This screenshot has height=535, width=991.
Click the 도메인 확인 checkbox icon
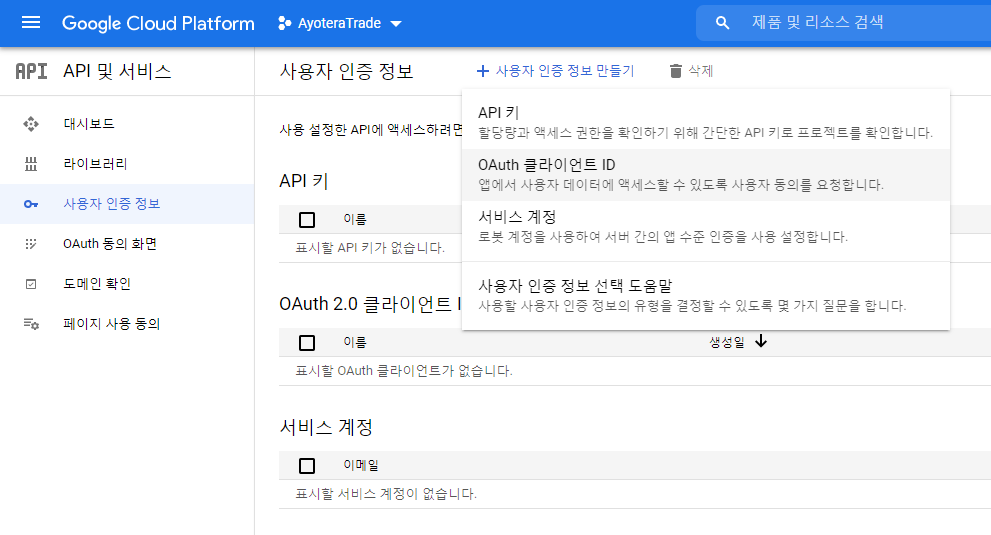tap(31, 284)
